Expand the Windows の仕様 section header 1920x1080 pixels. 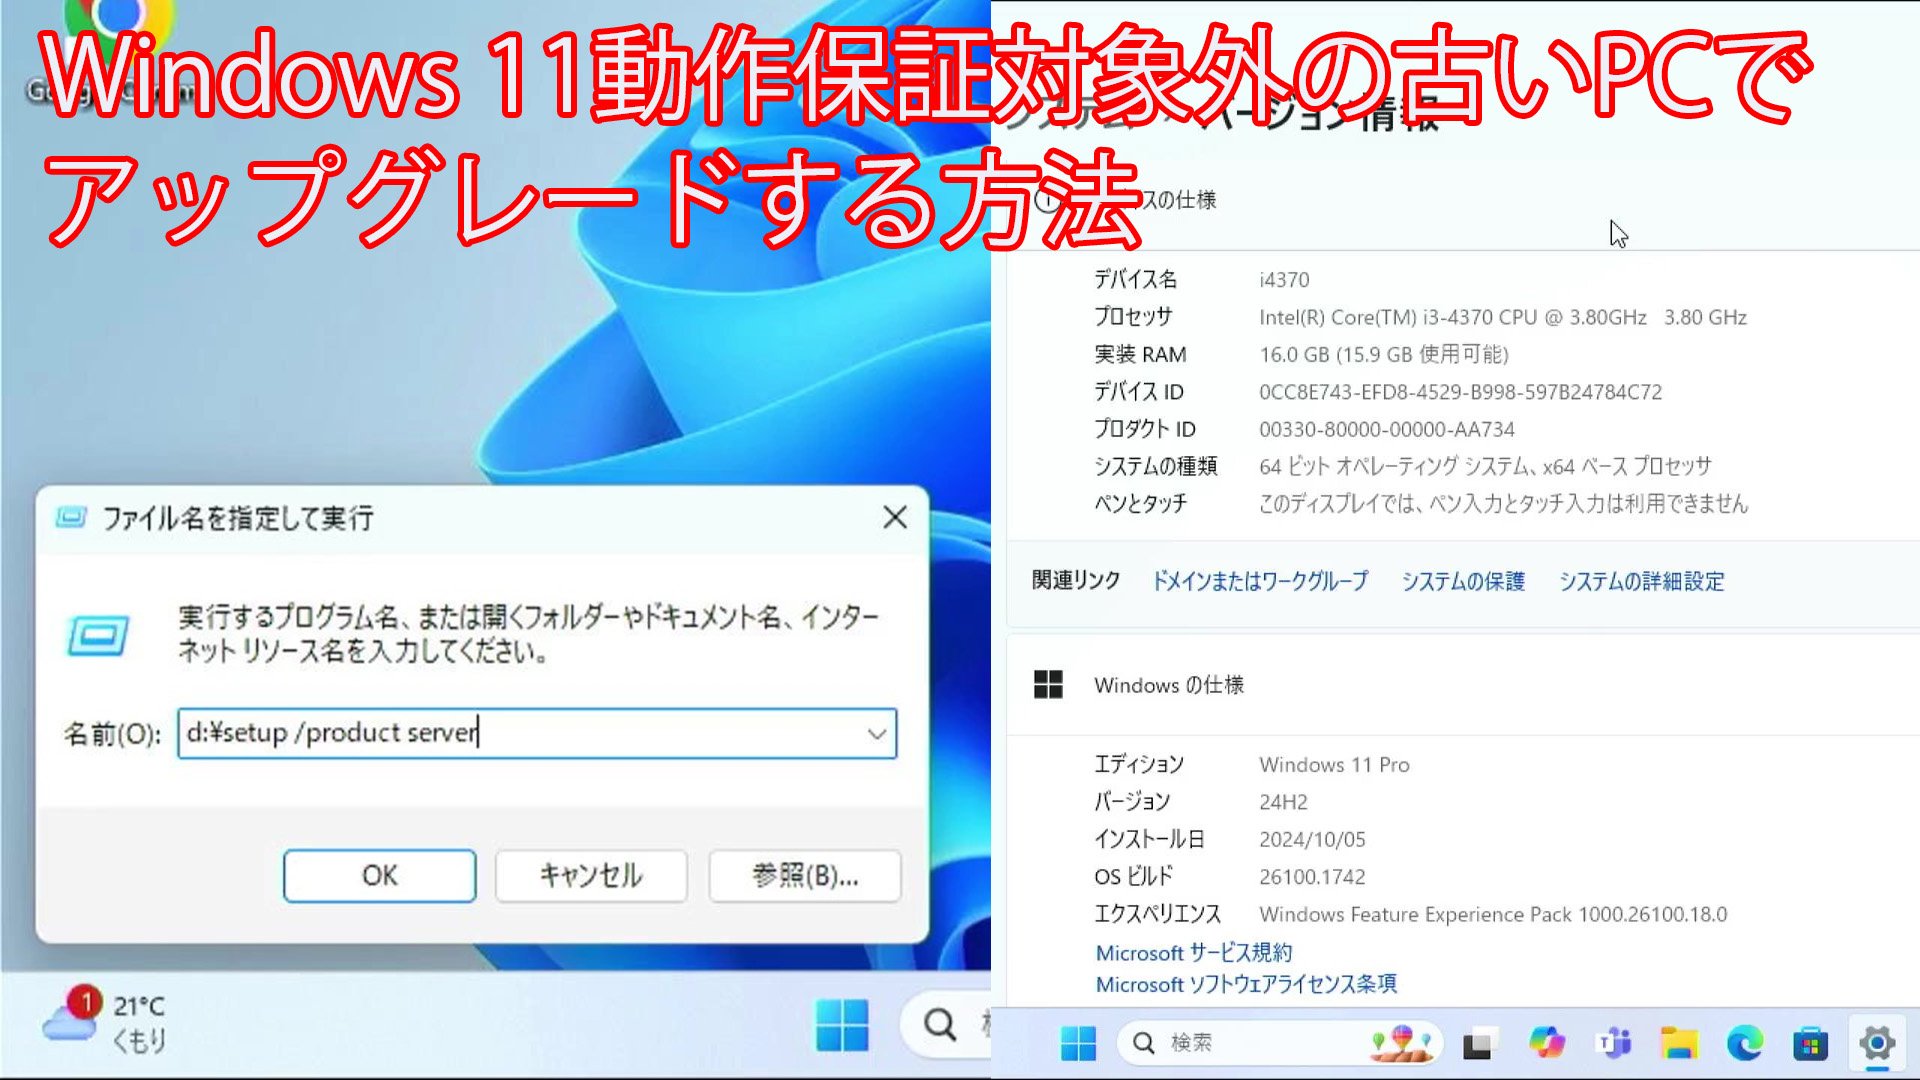(1462, 685)
